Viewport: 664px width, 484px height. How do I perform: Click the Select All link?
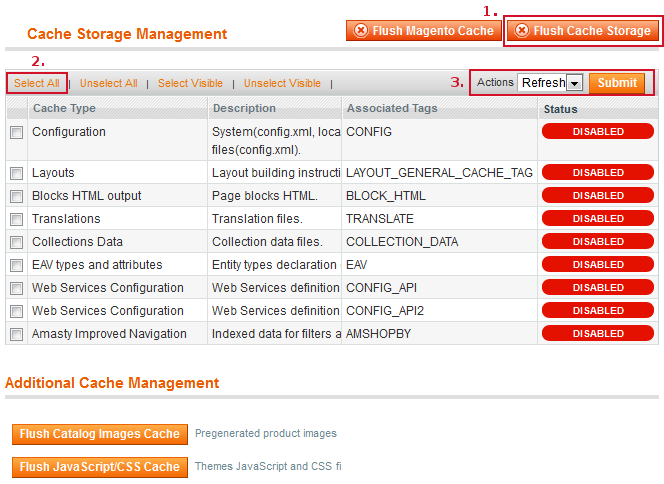click(36, 83)
